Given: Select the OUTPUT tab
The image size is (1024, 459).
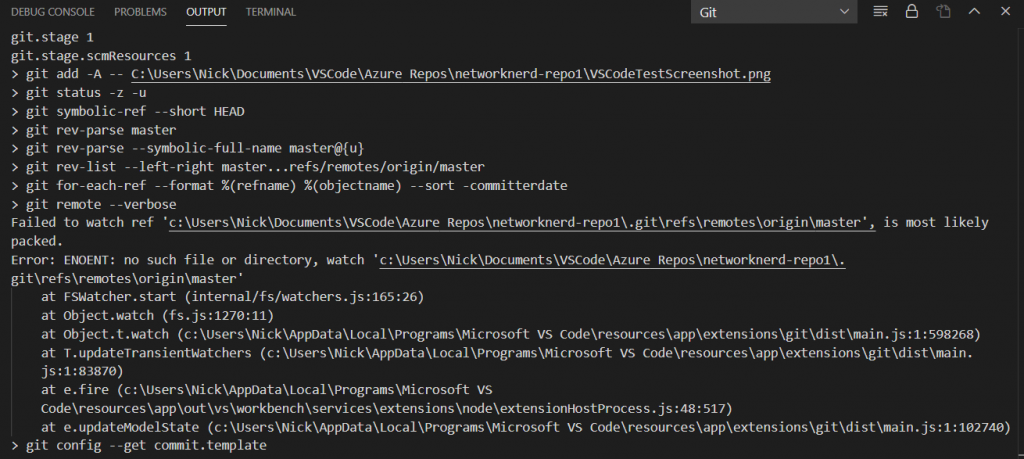Looking at the screenshot, I should 206,12.
